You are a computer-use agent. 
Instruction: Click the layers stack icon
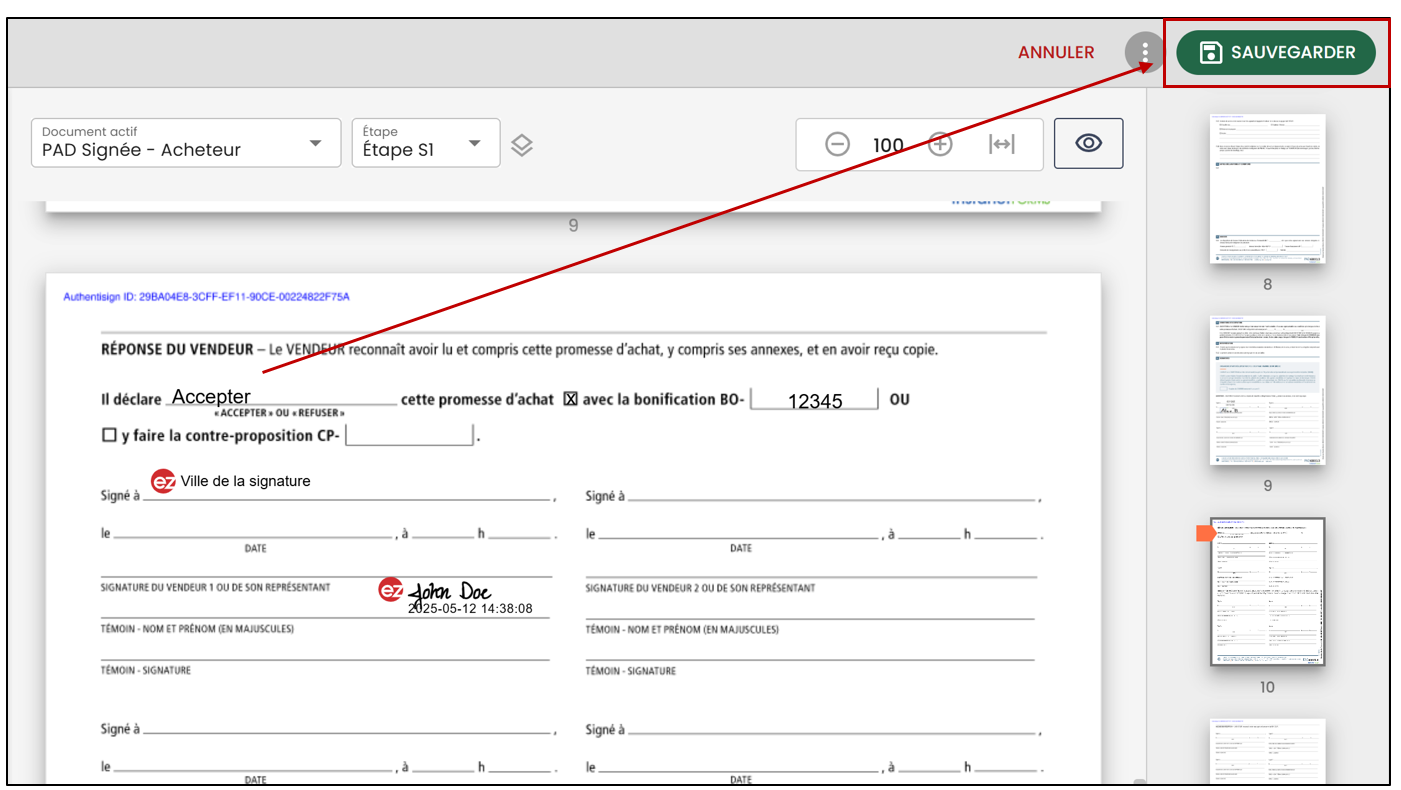coord(522,145)
